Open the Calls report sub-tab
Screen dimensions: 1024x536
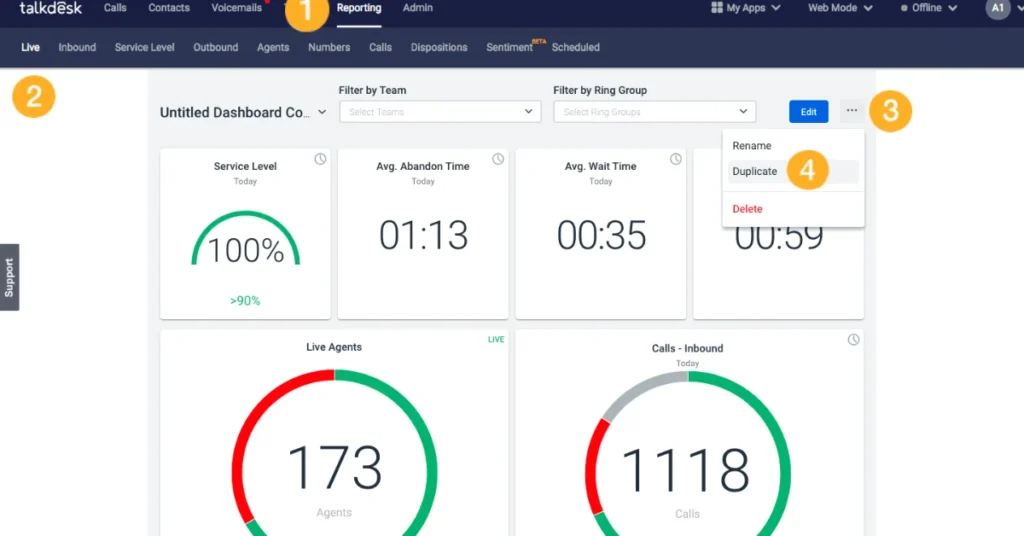click(x=380, y=48)
